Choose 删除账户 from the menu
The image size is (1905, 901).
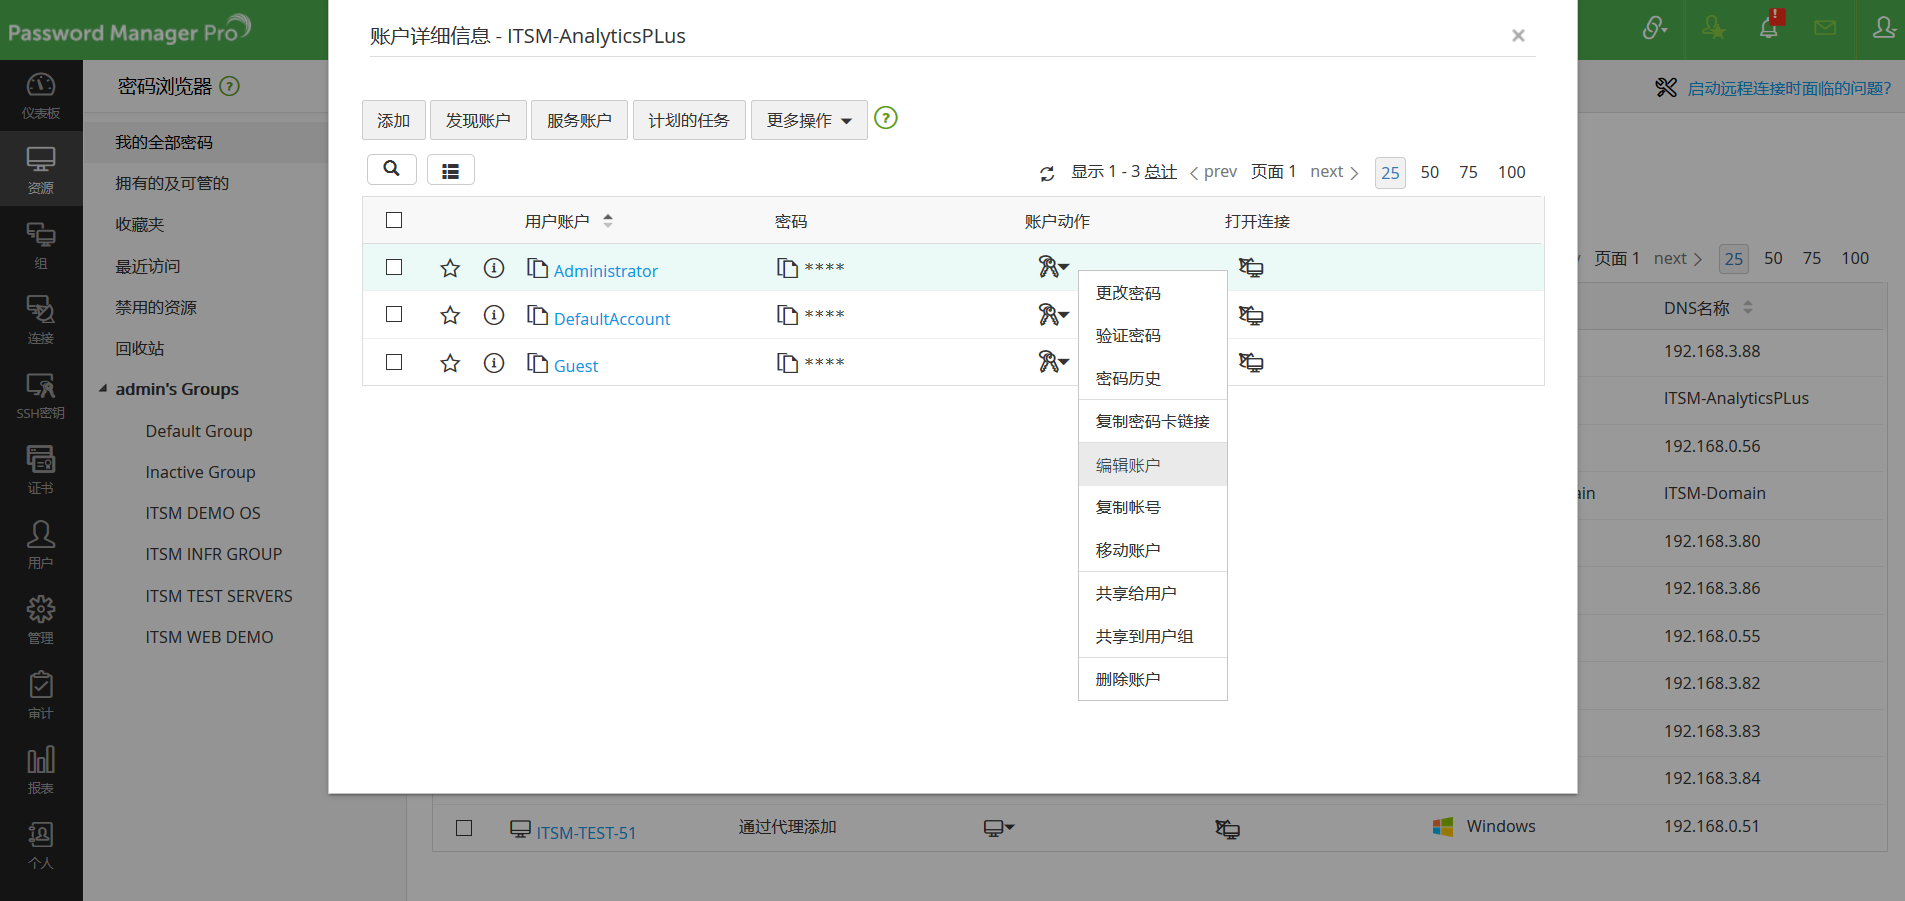click(x=1153, y=680)
